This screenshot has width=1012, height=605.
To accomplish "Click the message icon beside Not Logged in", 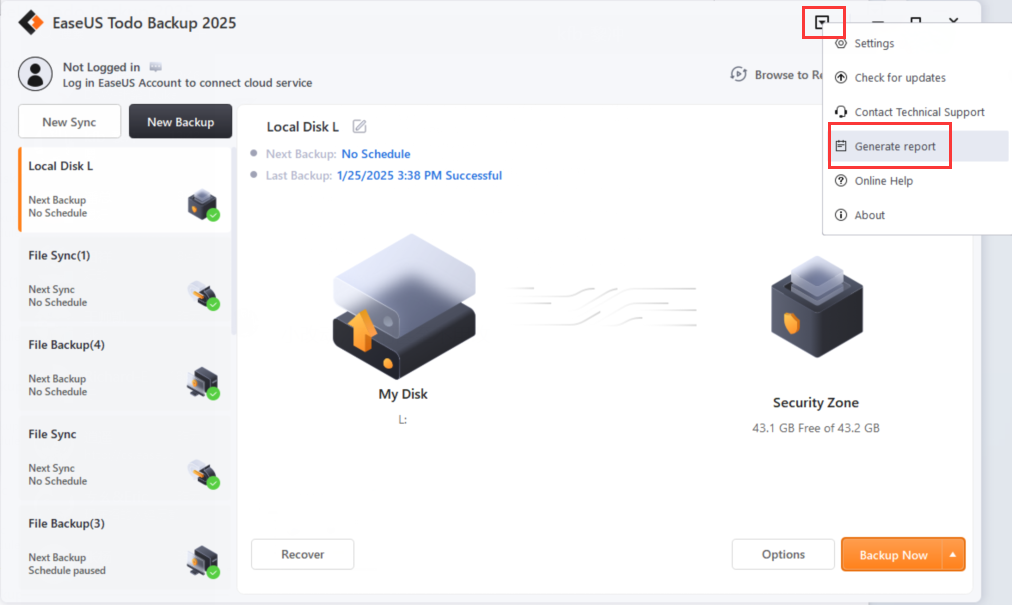I will tap(156, 67).
